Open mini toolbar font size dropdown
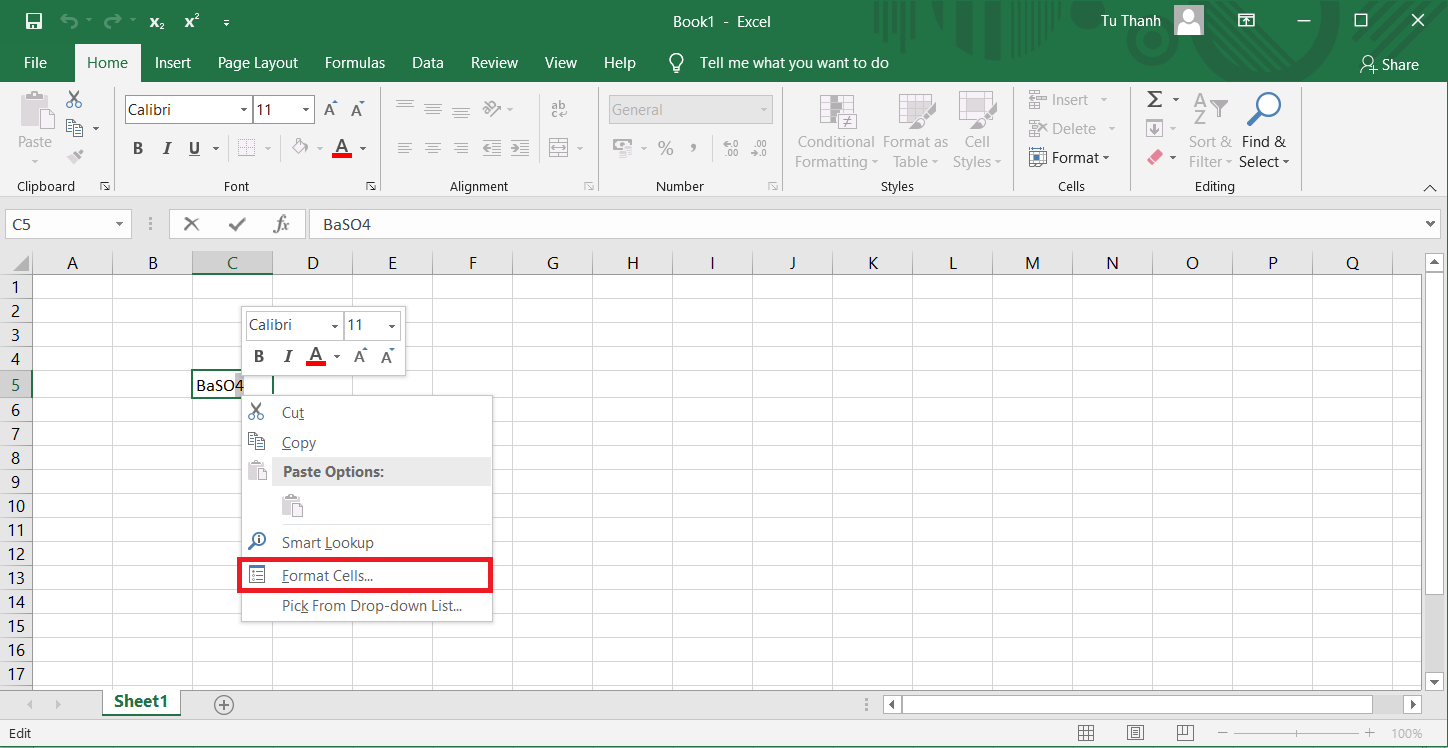Viewport: 1448px width, 748px height. [x=392, y=326]
